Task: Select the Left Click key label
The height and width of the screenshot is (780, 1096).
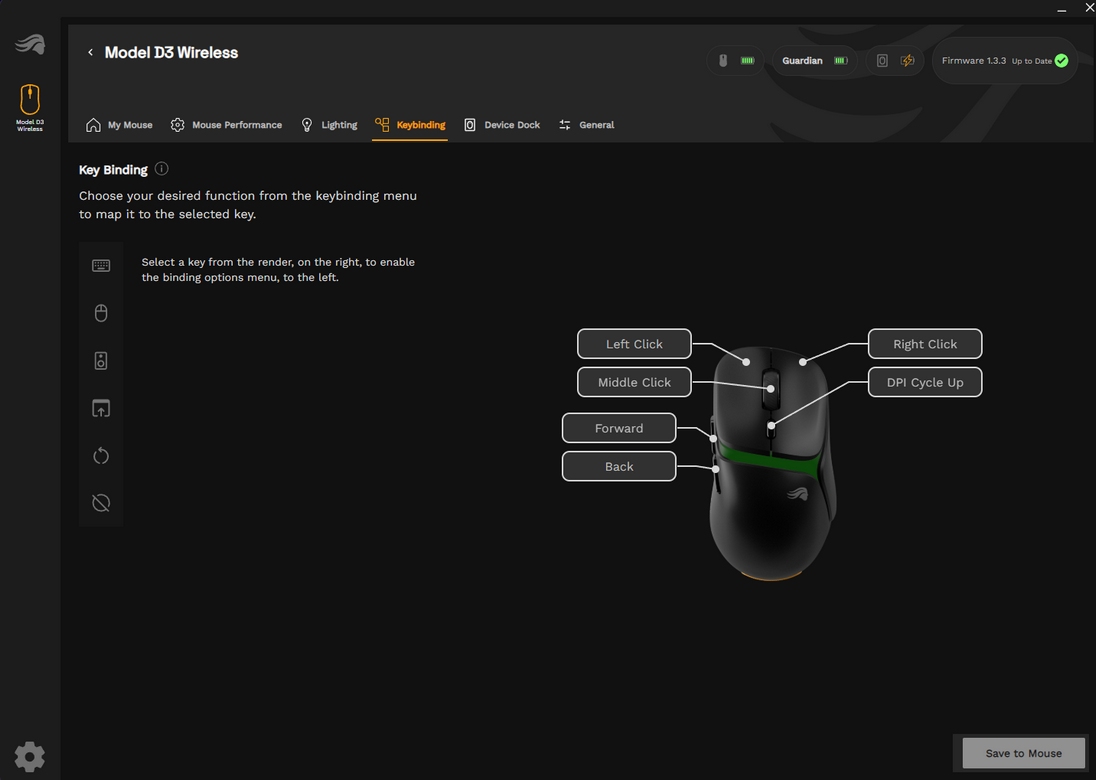Action: (x=634, y=344)
